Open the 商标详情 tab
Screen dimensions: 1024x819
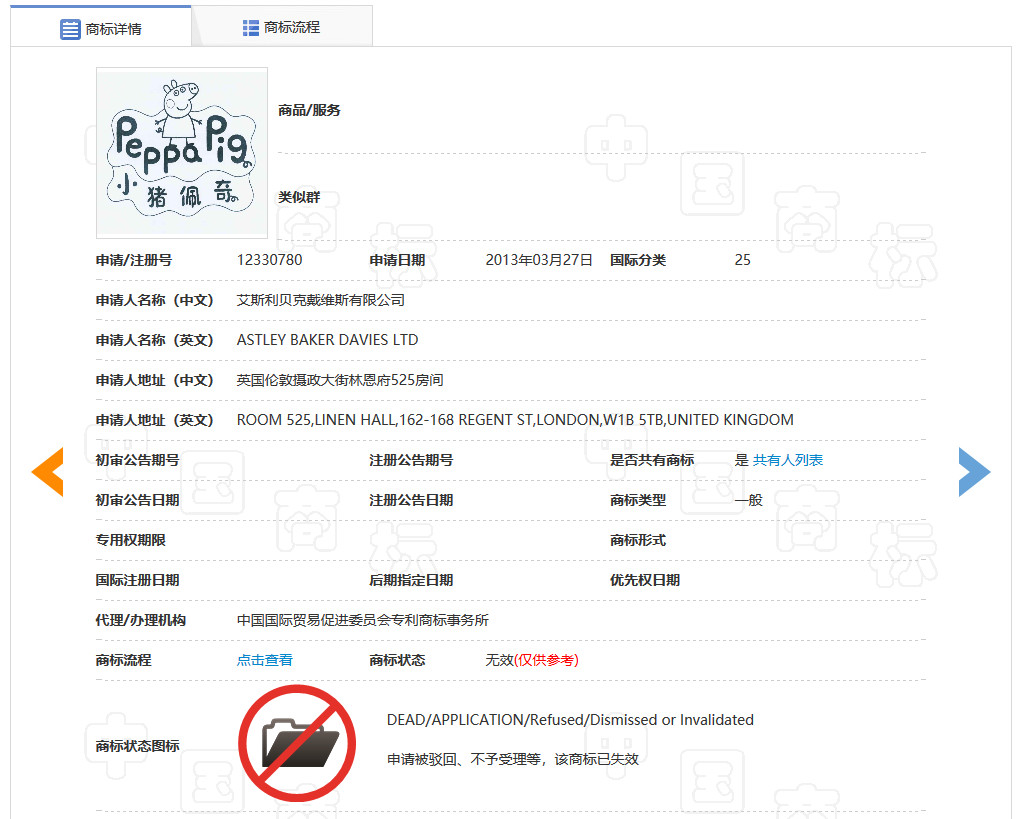(x=101, y=27)
